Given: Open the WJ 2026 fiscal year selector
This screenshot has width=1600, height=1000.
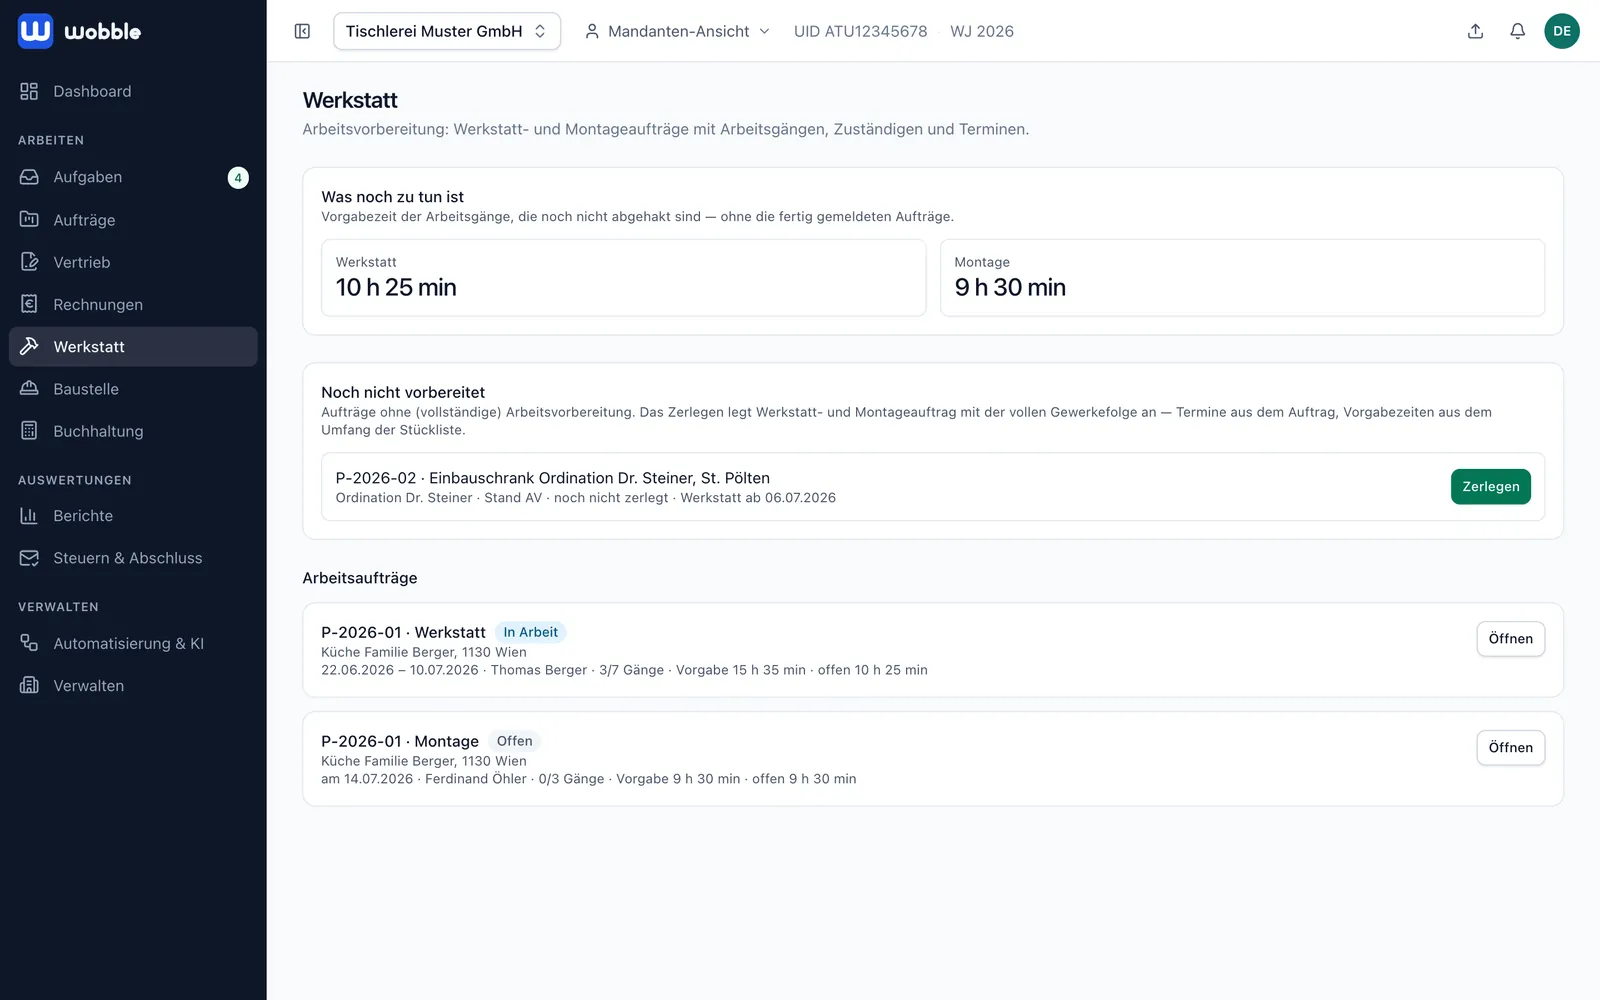Looking at the screenshot, I should pyautogui.click(x=982, y=31).
